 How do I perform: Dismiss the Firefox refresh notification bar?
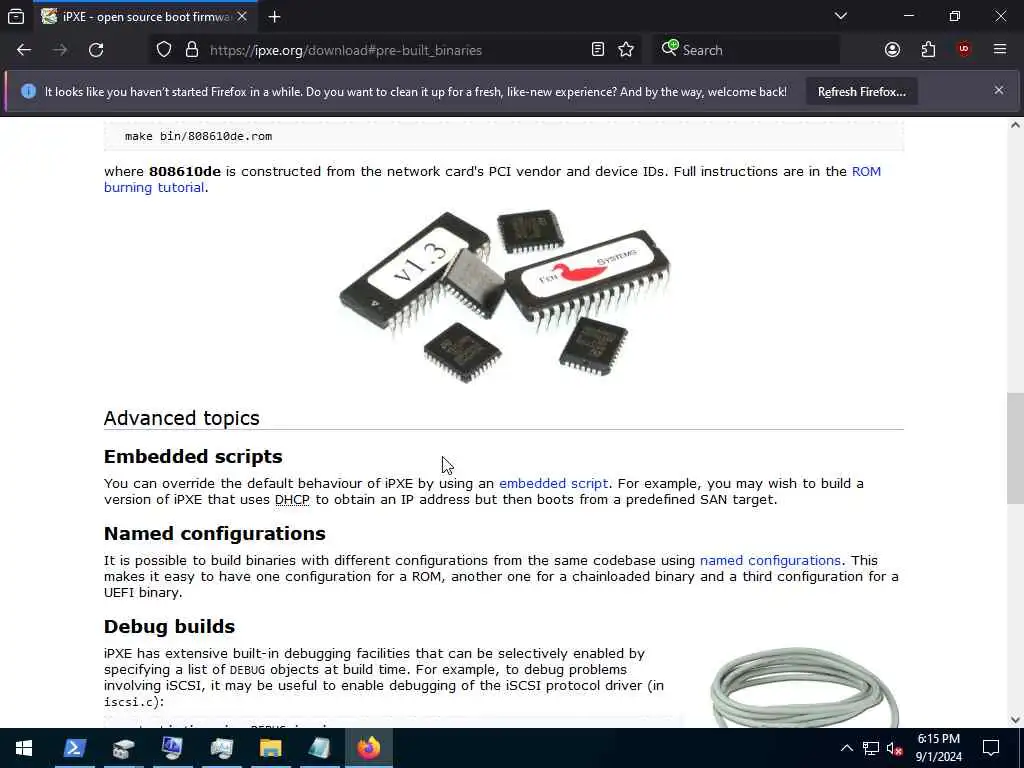pyautogui.click(x=999, y=91)
